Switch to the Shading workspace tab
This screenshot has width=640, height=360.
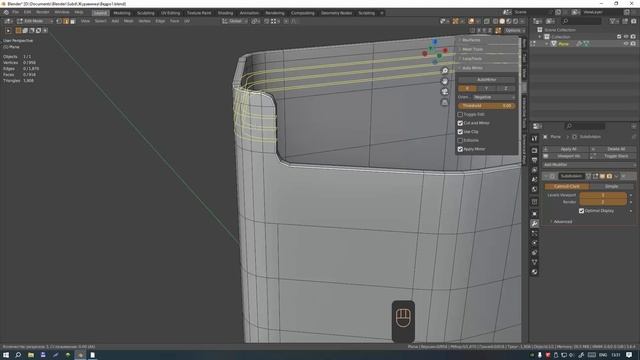225,13
